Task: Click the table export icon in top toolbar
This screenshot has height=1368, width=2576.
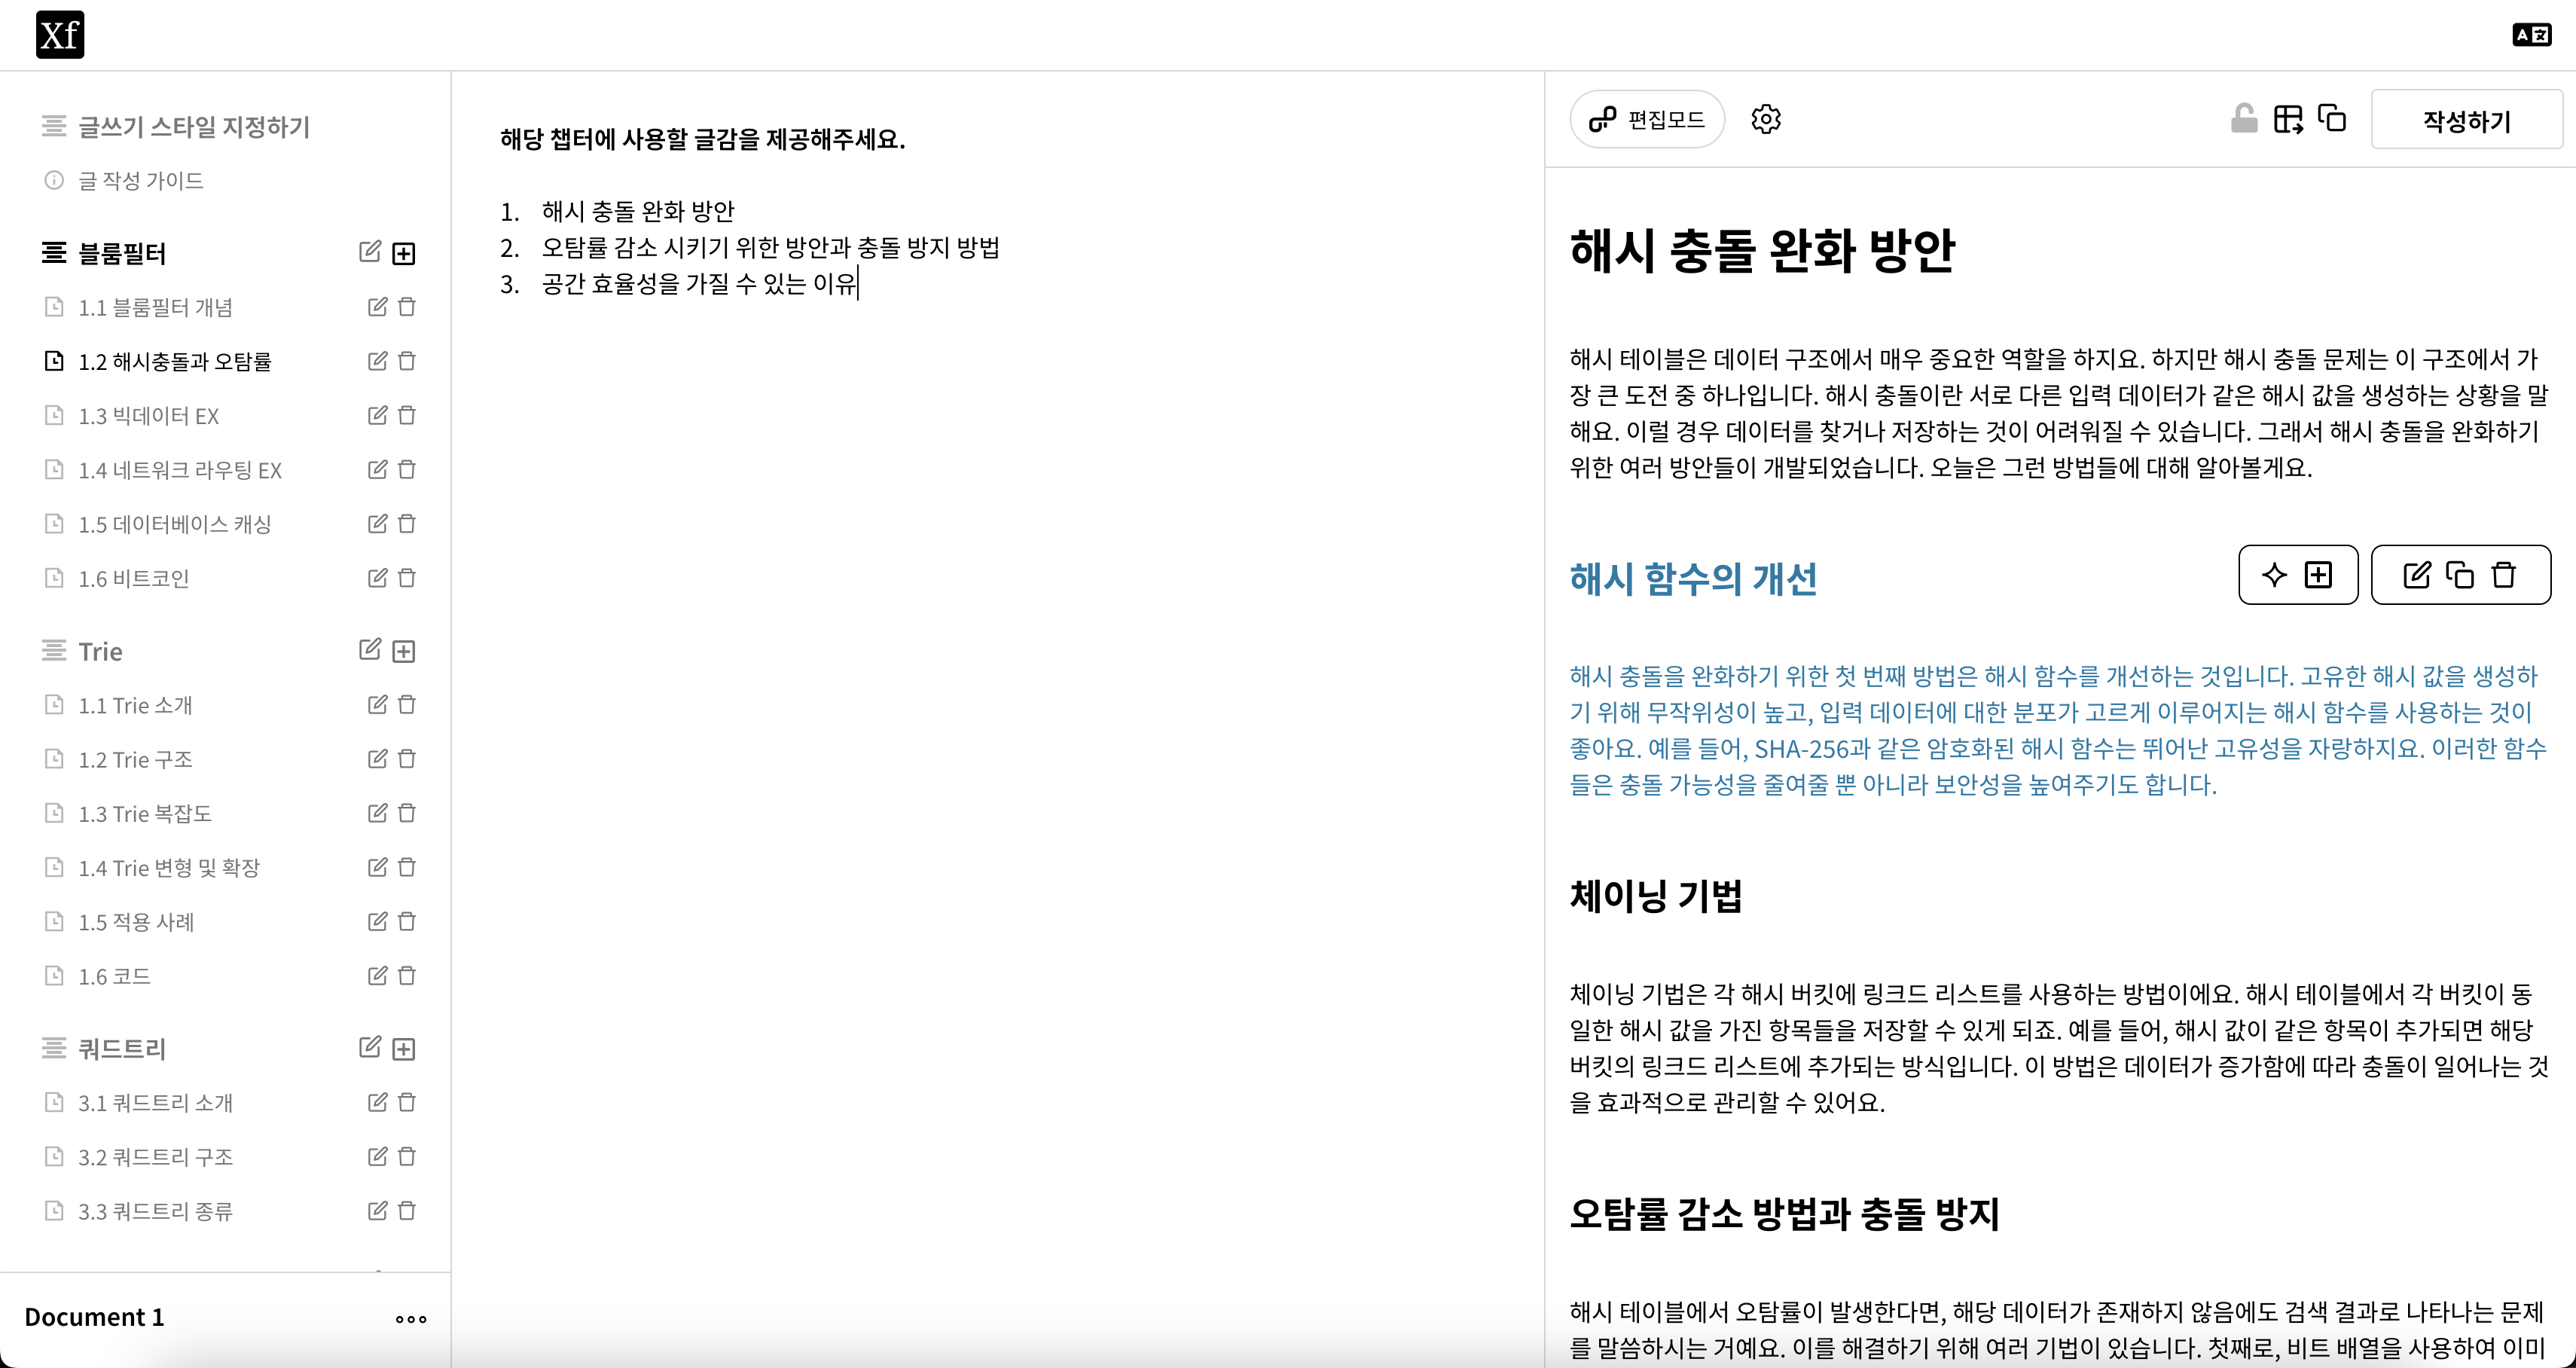Action: (x=2288, y=119)
